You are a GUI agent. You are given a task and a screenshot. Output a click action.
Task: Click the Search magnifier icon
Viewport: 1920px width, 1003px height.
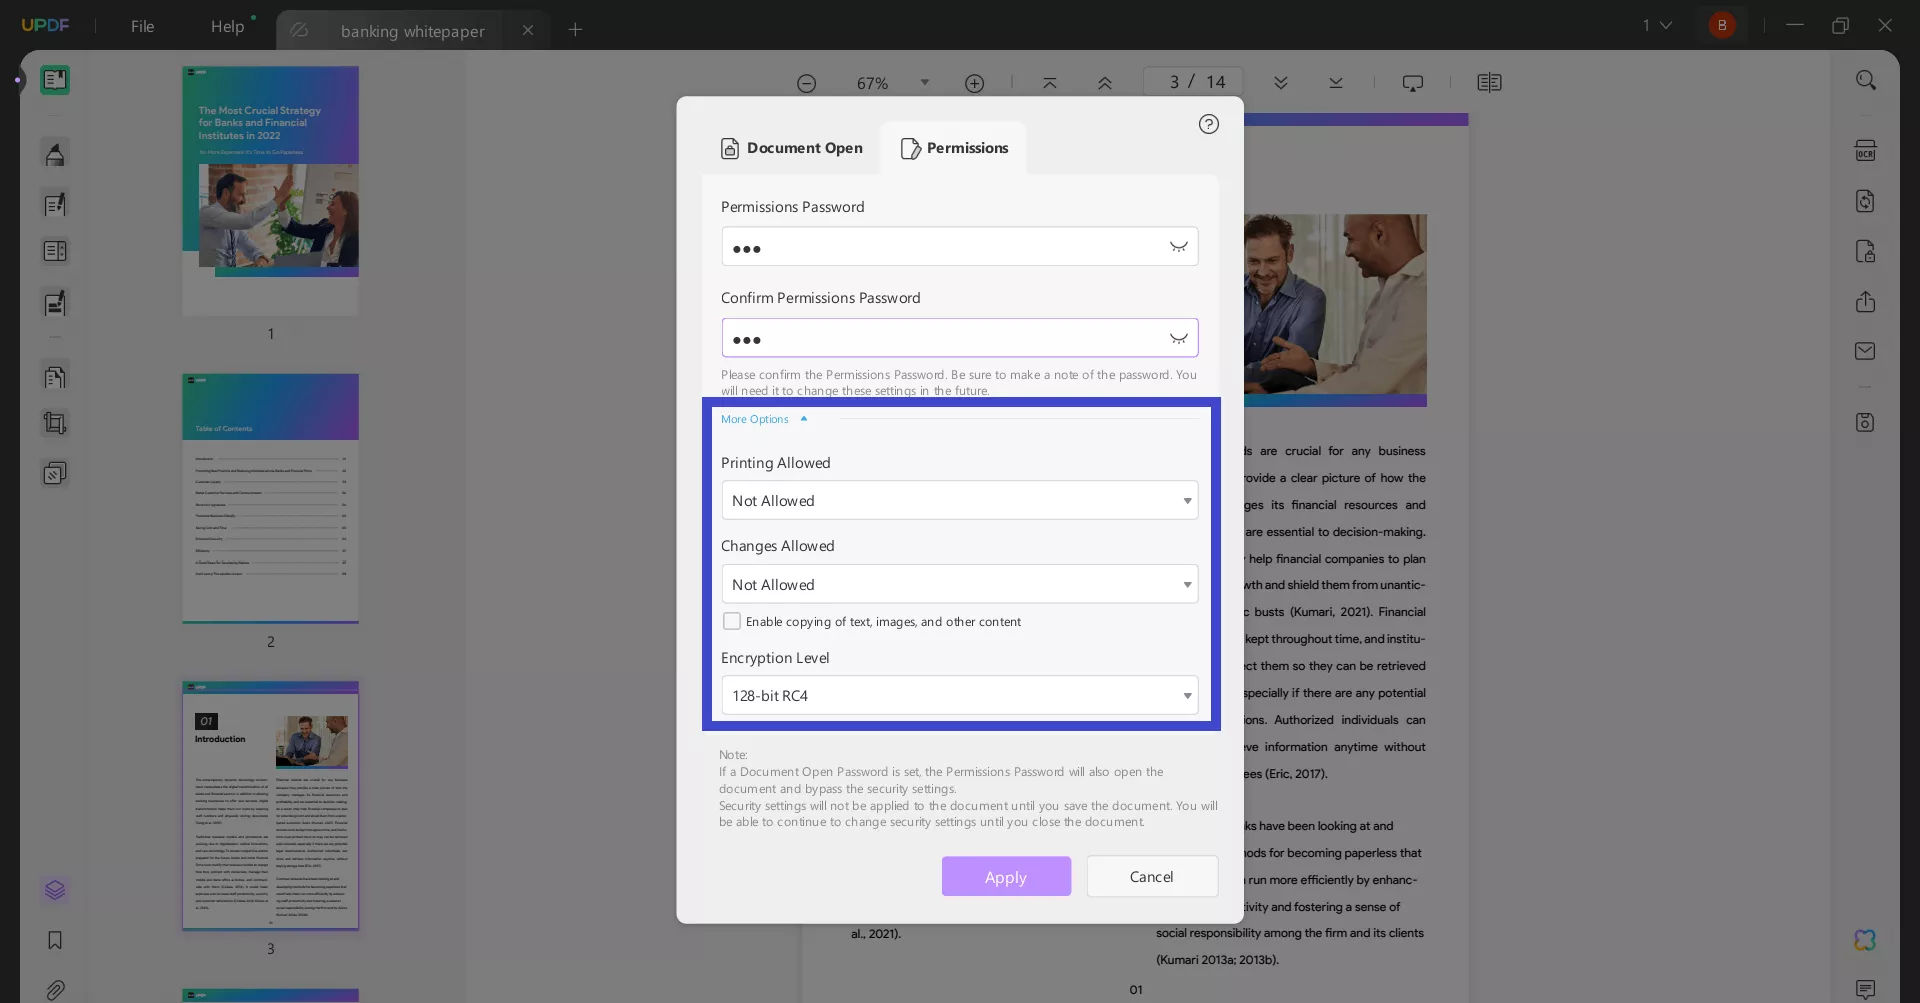coord(1865,80)
